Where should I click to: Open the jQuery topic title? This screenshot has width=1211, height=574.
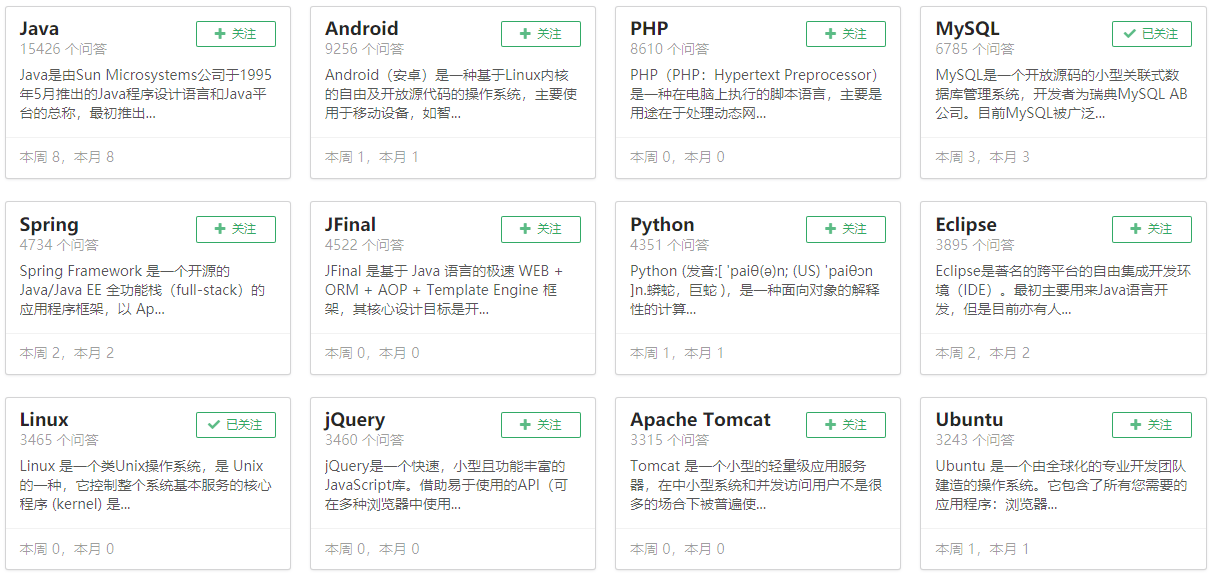355,420
